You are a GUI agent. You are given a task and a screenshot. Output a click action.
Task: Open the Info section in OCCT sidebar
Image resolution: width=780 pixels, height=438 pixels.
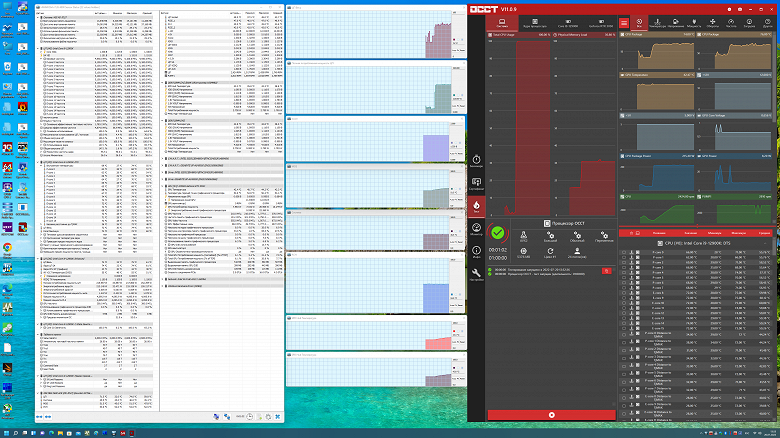click(x=476, y=252)
